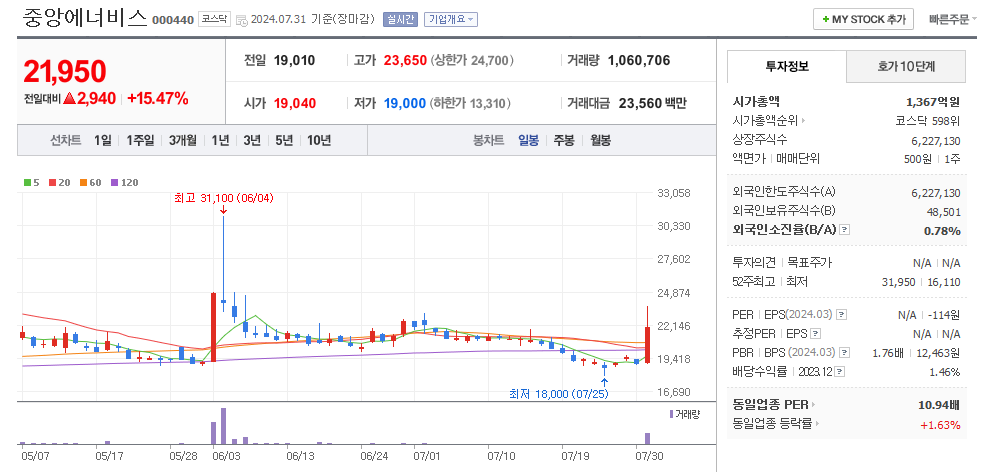Click the 최고 31,100 (06/04) chart marker
The image size is (986, 472).
[224, 198]
